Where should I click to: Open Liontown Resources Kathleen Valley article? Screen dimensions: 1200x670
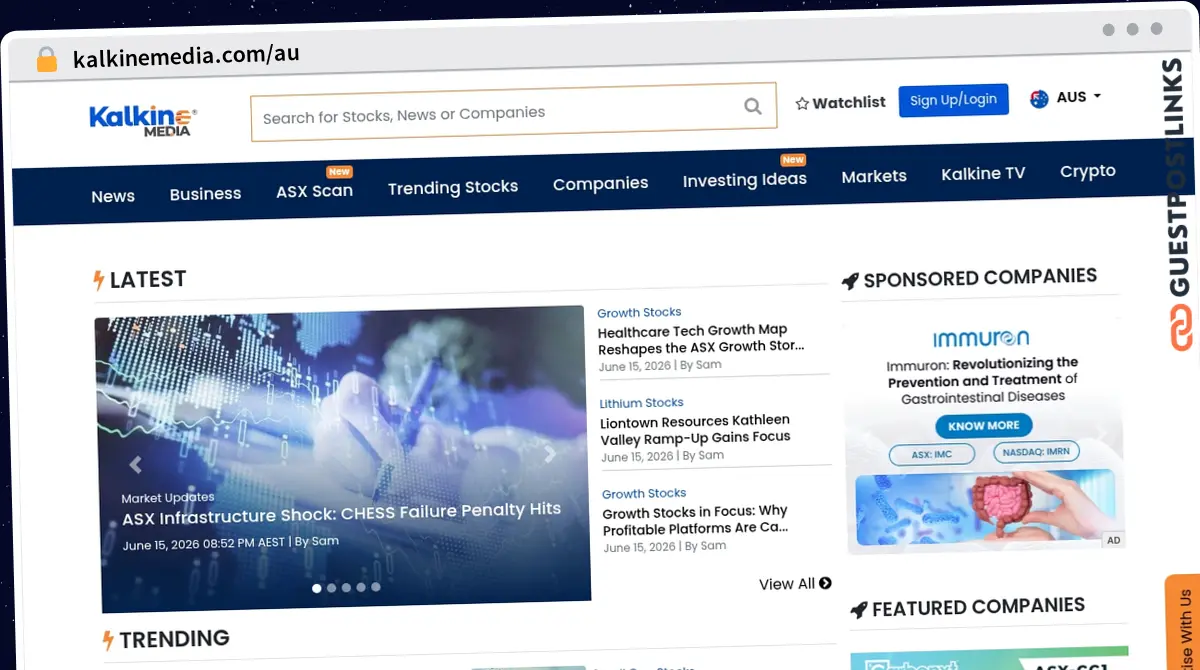tap(695, 429)
